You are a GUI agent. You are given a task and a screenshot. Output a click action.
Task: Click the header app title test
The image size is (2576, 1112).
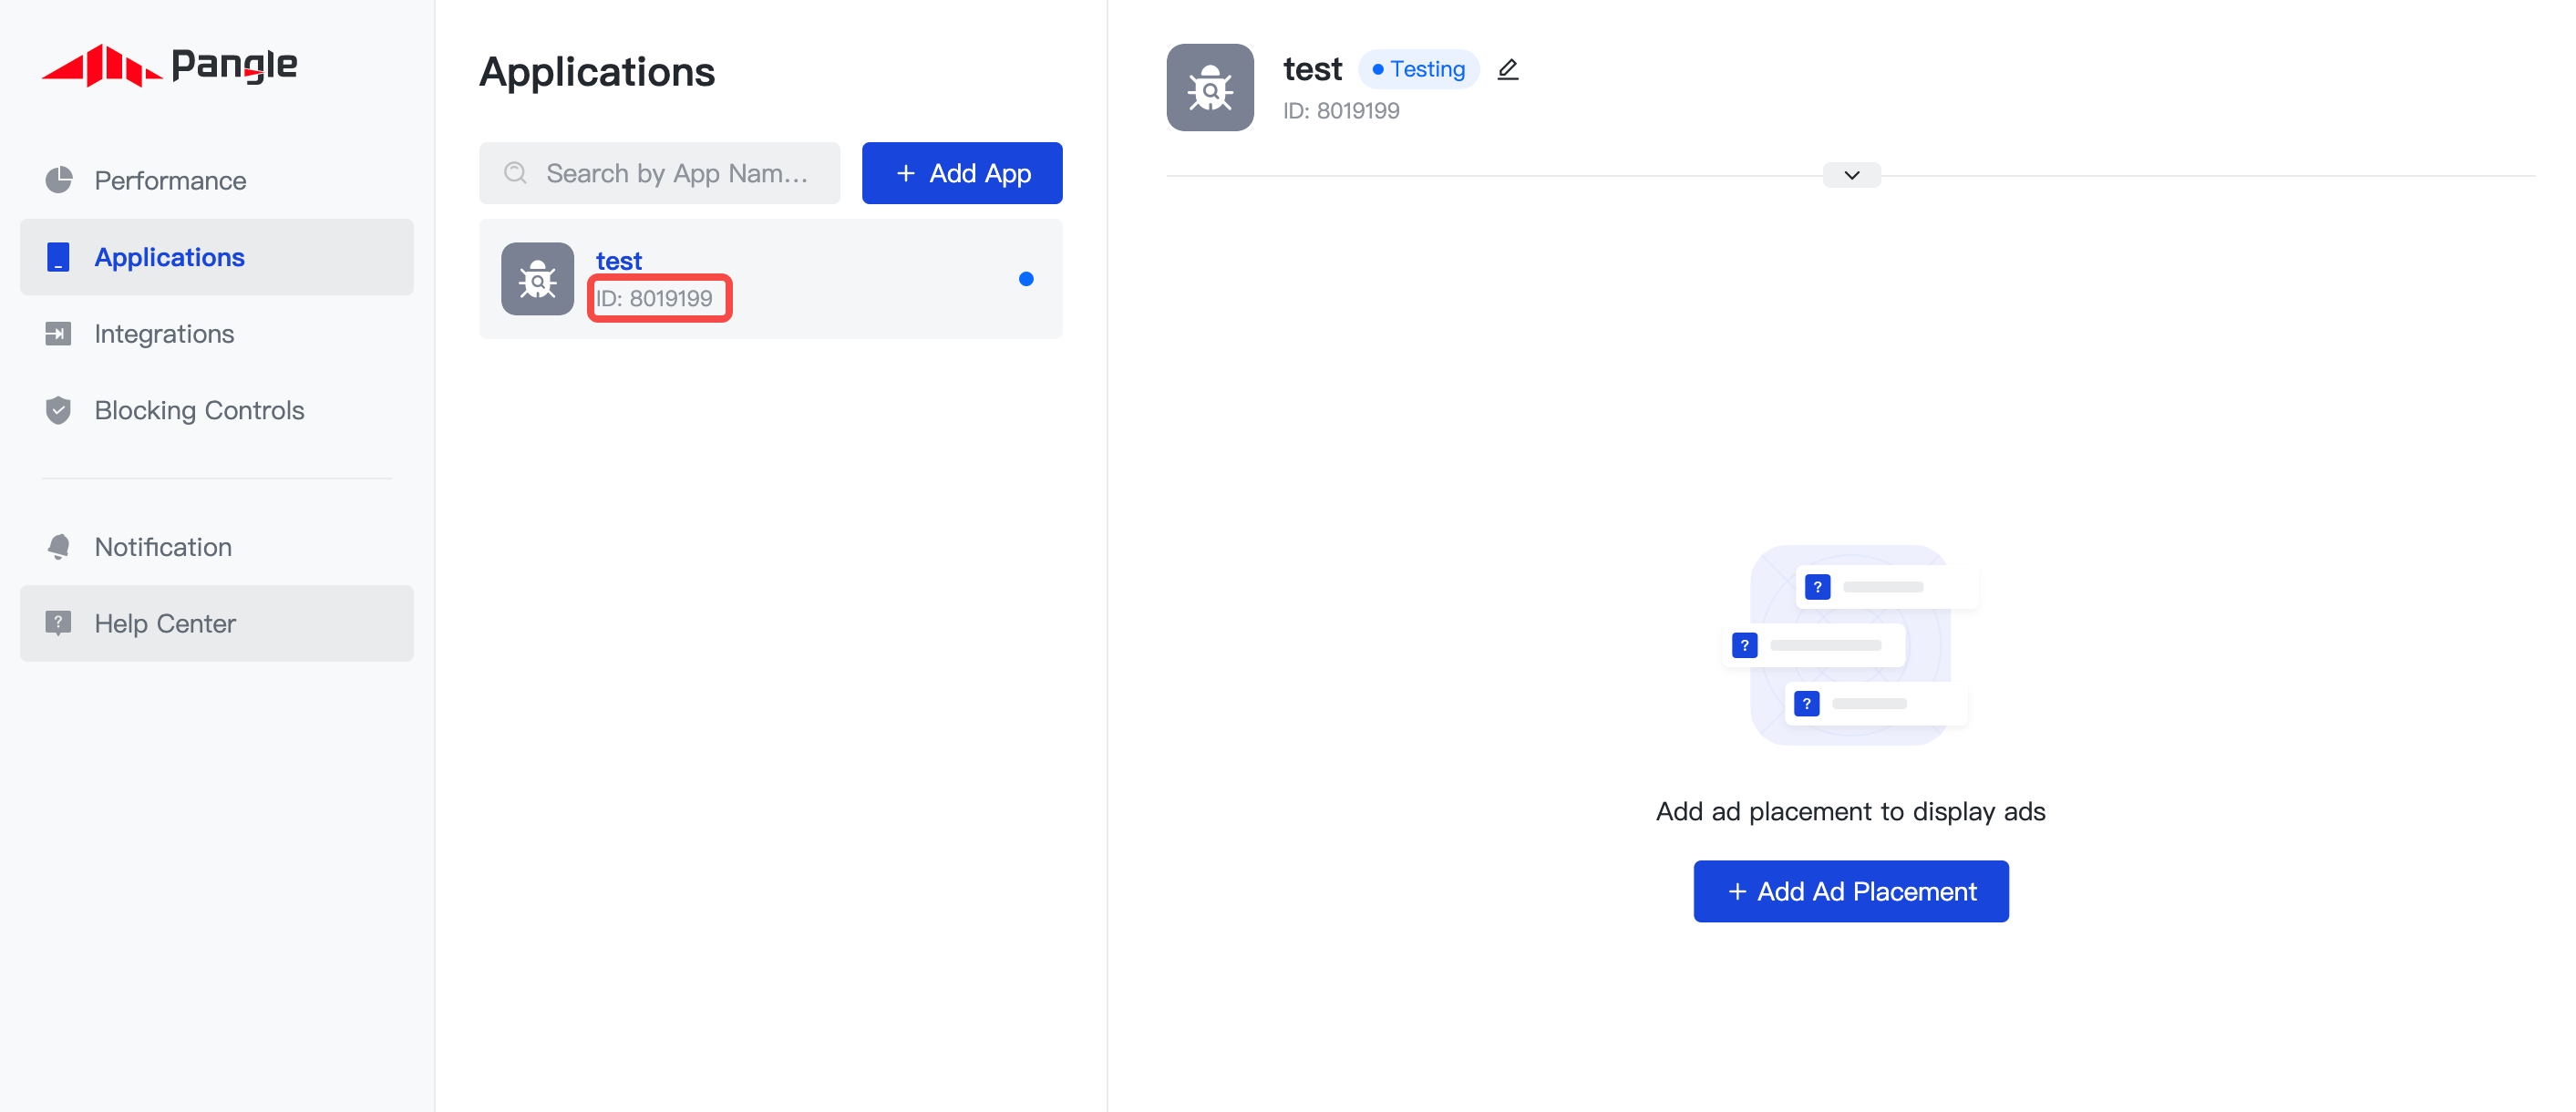click(1312, 69)
